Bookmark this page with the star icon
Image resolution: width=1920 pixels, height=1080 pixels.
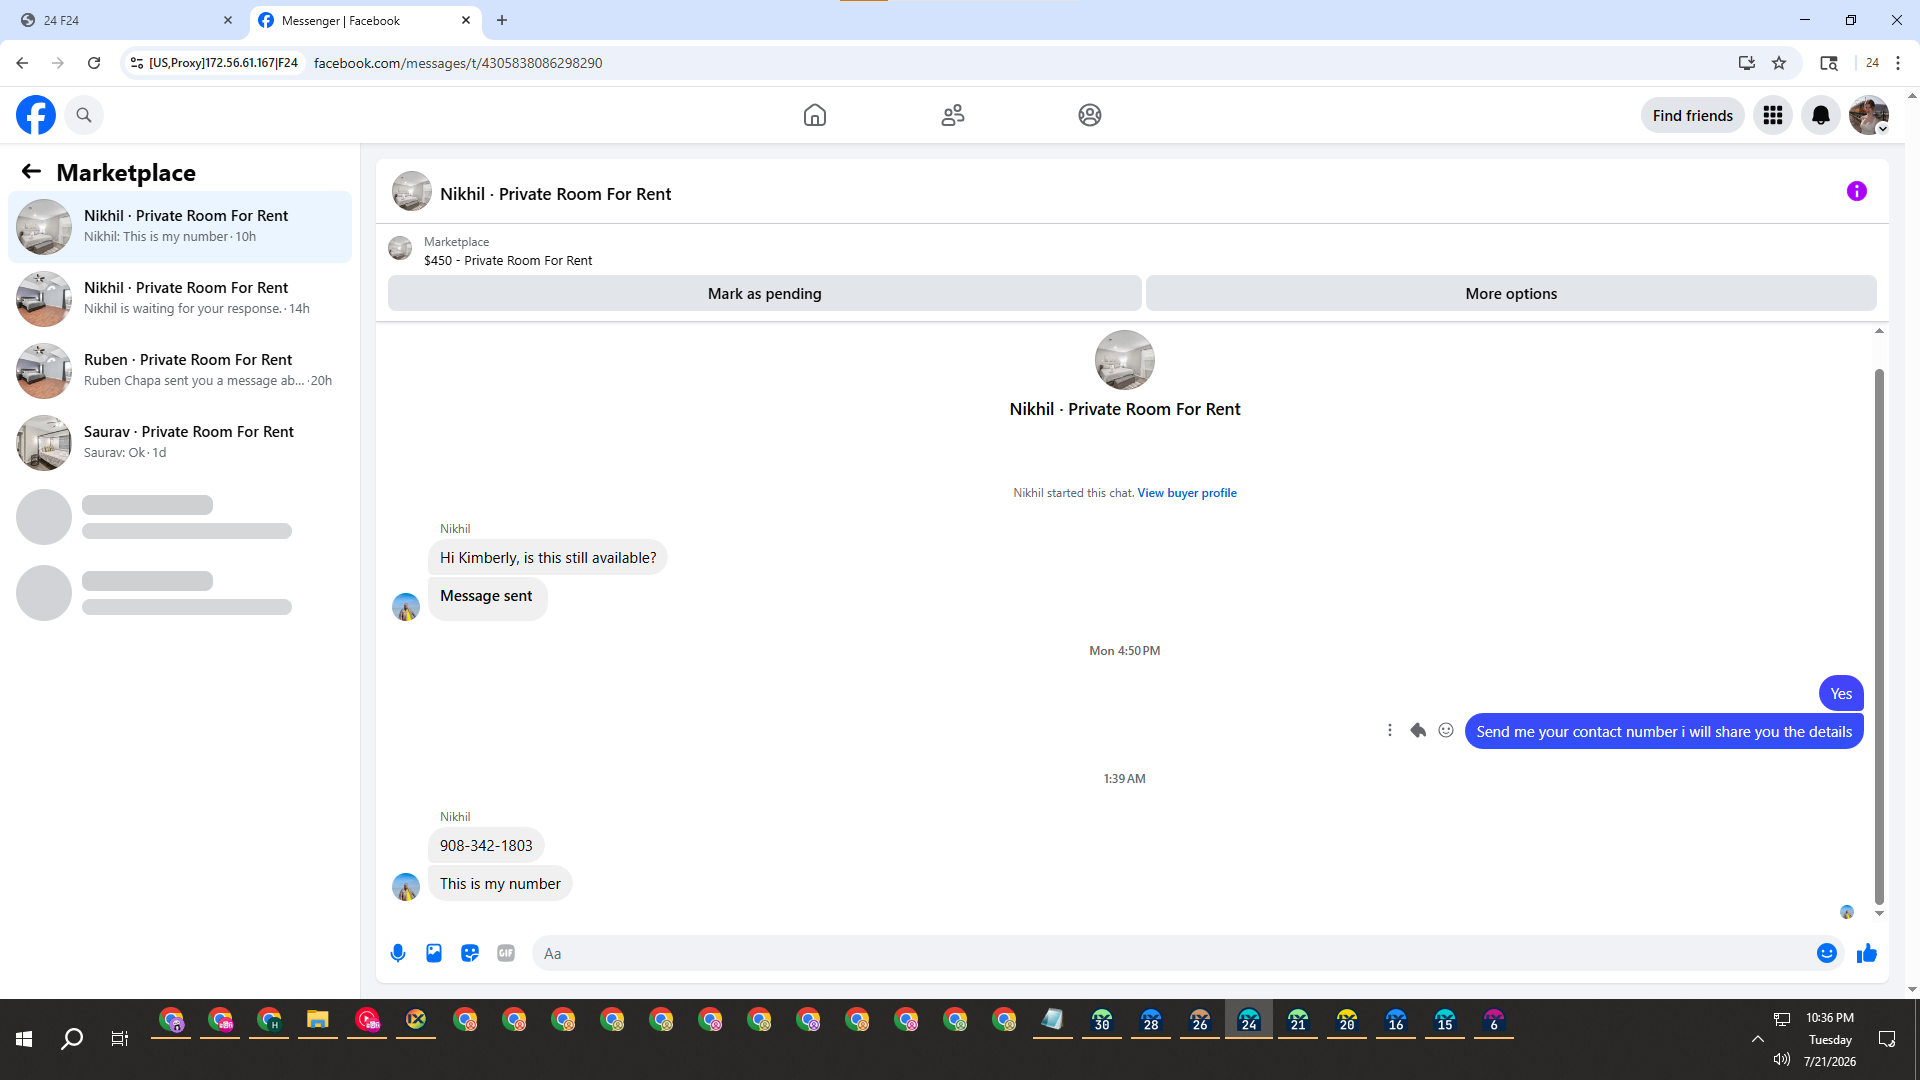1779,63
